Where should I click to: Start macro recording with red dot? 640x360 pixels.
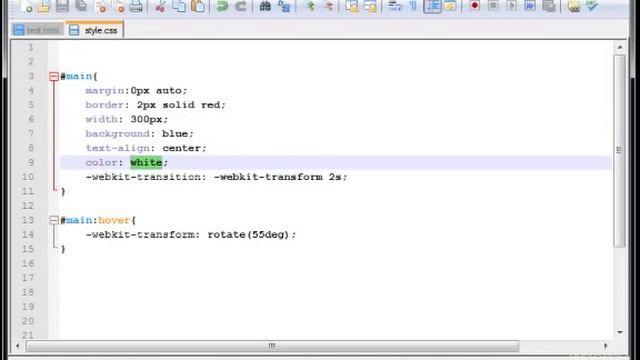(x=475, y=6)
